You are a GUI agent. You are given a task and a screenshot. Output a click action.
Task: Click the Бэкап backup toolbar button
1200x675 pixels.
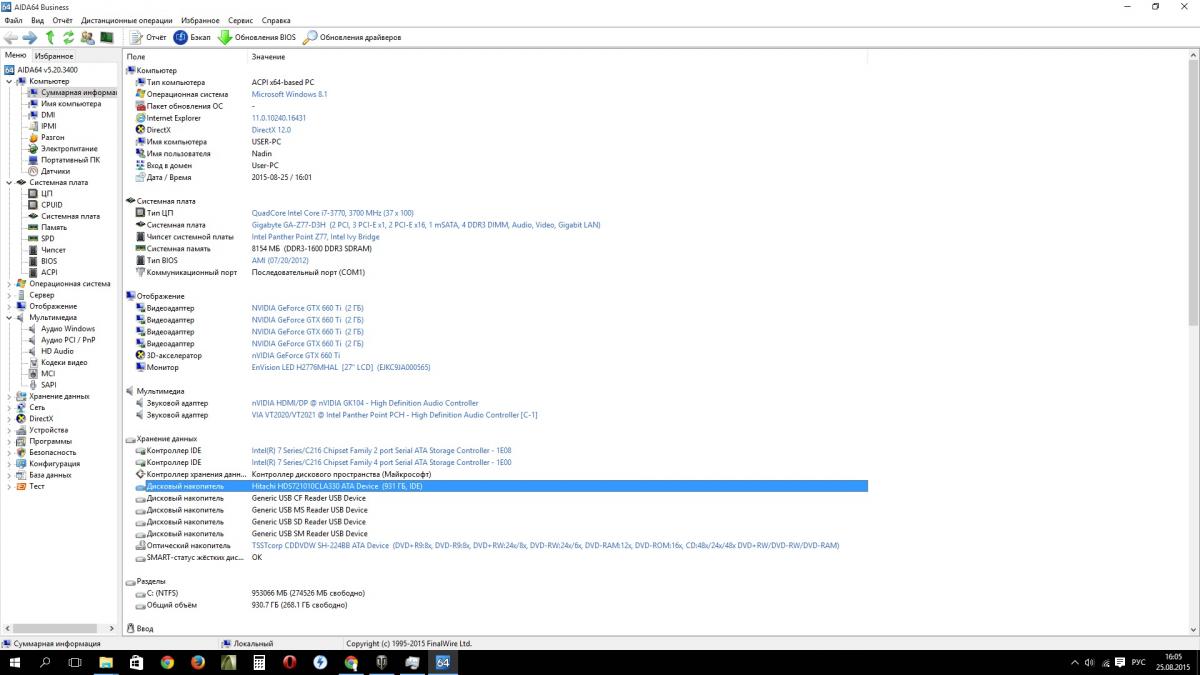(x=192, y=37)
